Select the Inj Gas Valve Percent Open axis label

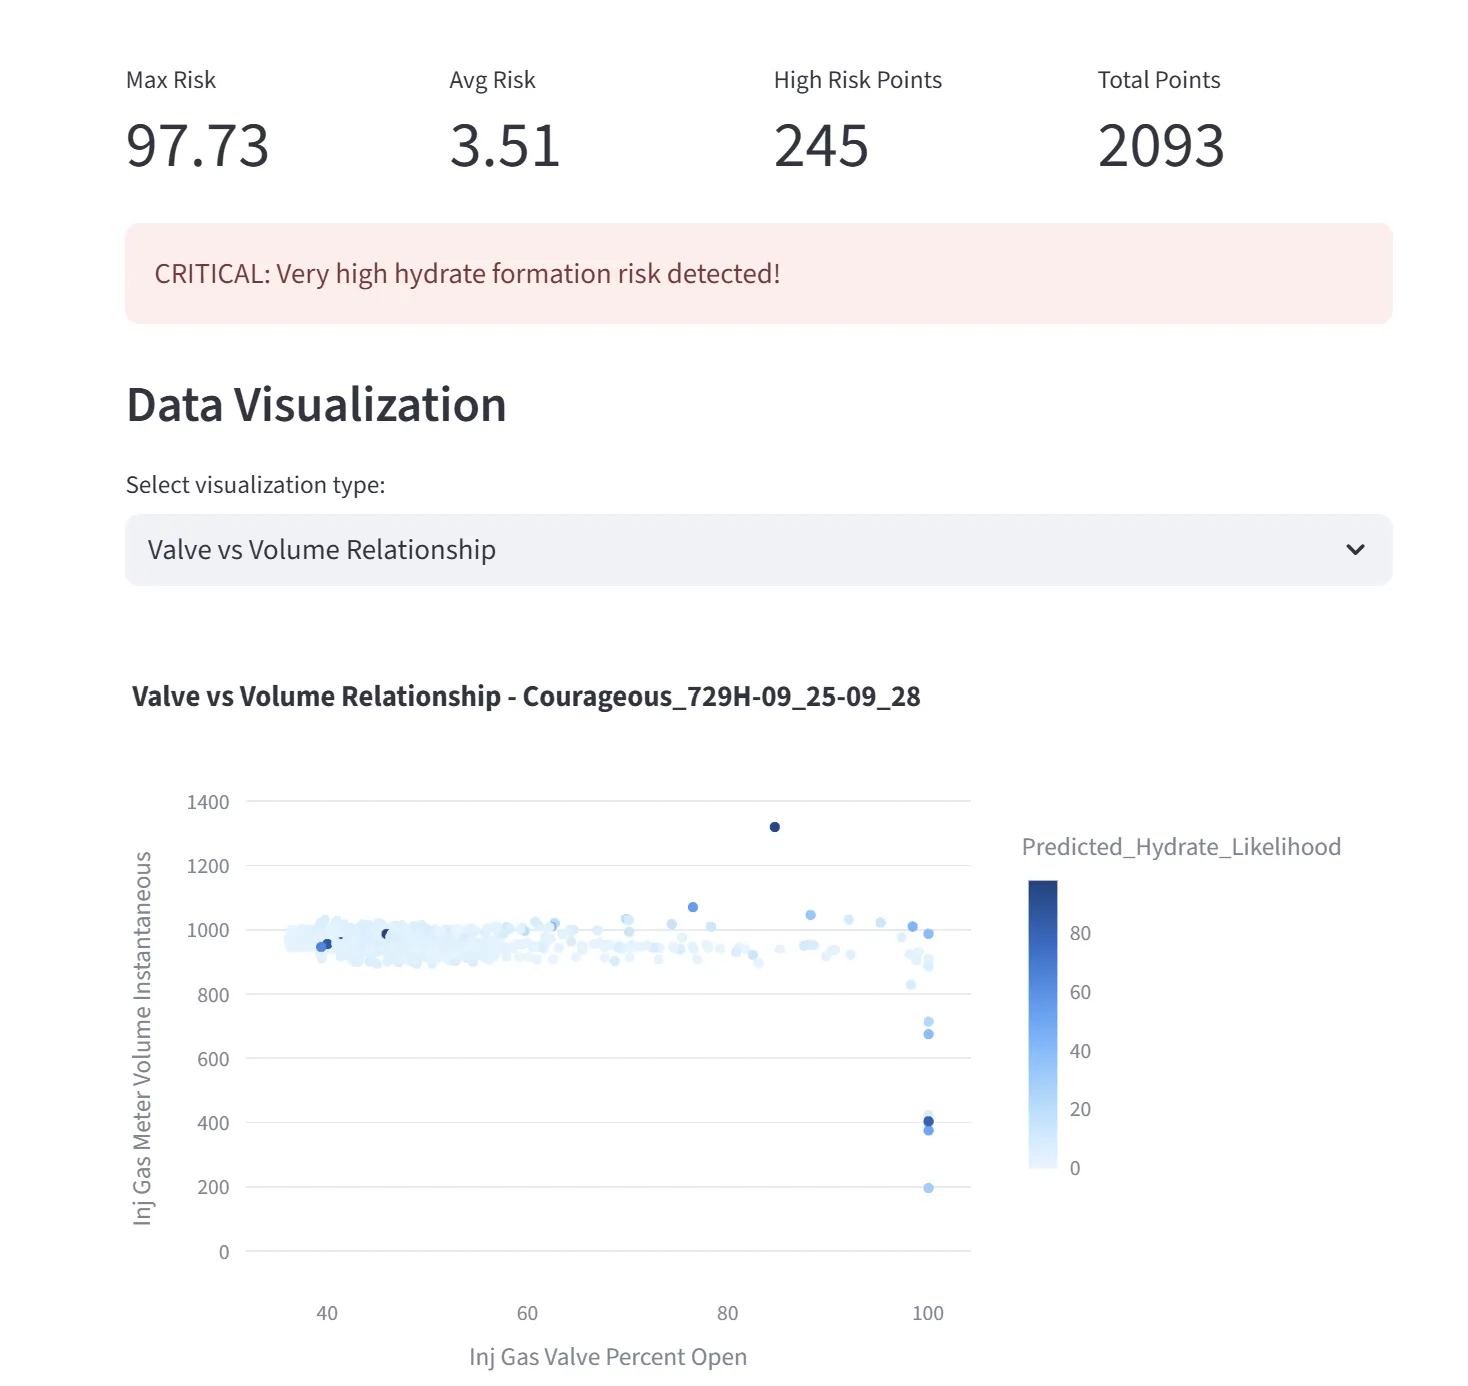point(608,1356)
